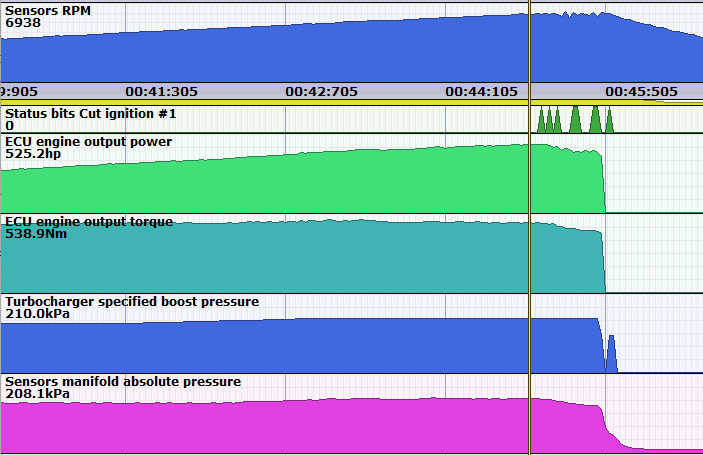Screen dimensions: 703x455
Task: Click the isolated boost spike after cutoff
Action: coord(612,354)
